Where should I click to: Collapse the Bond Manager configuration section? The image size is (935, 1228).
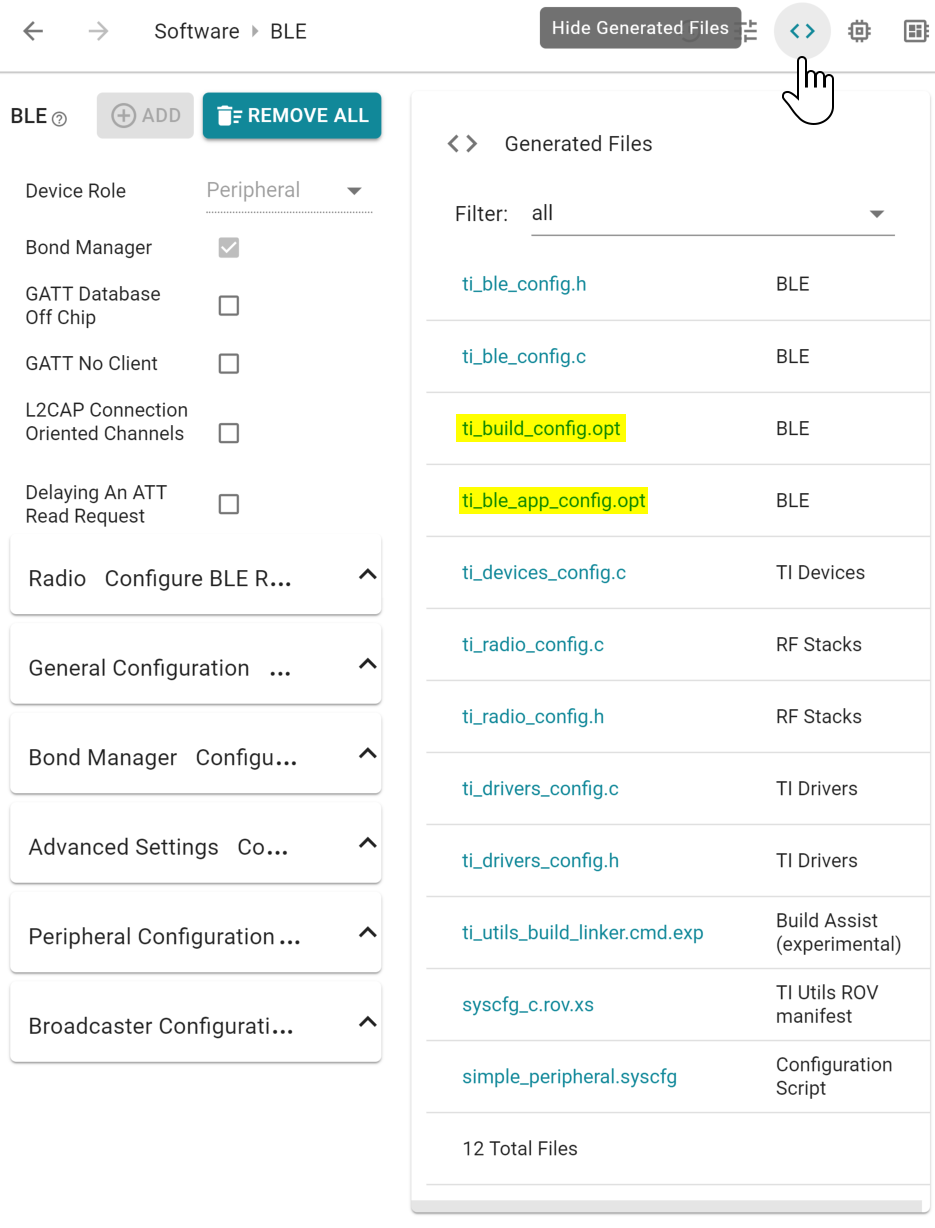point(367,754)
